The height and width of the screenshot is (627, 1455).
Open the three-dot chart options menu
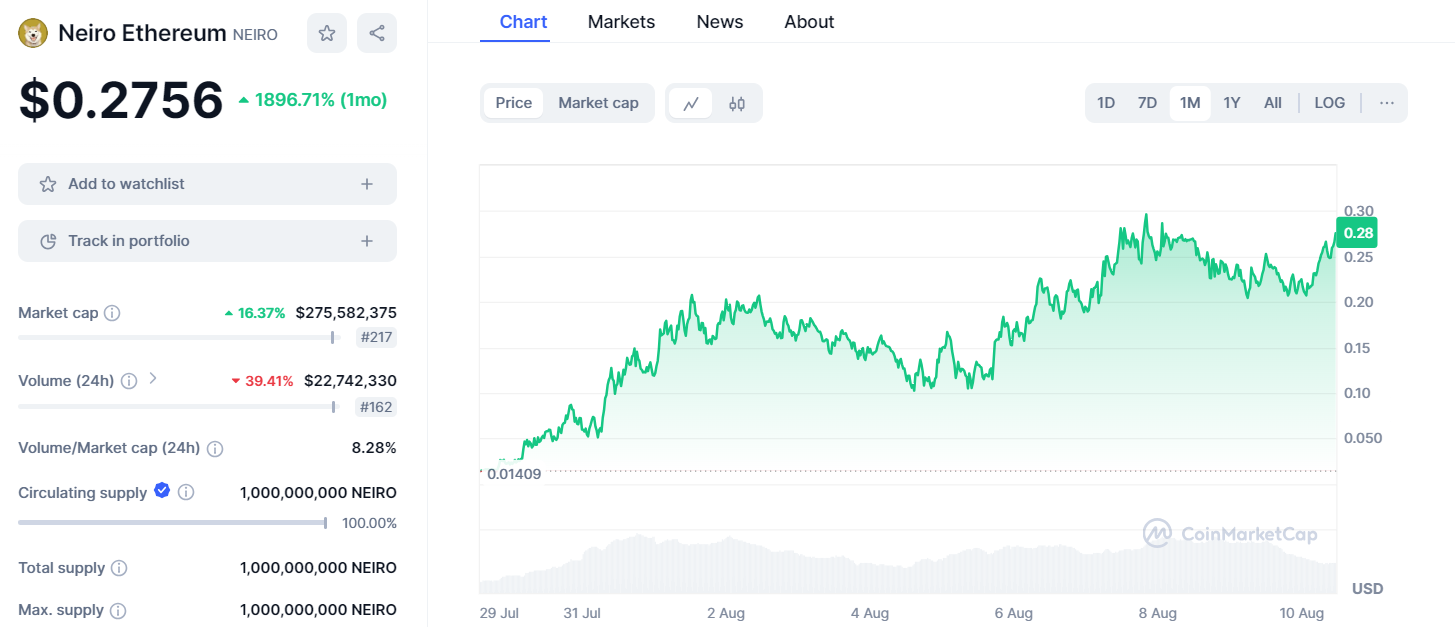tap(1386, 103)
